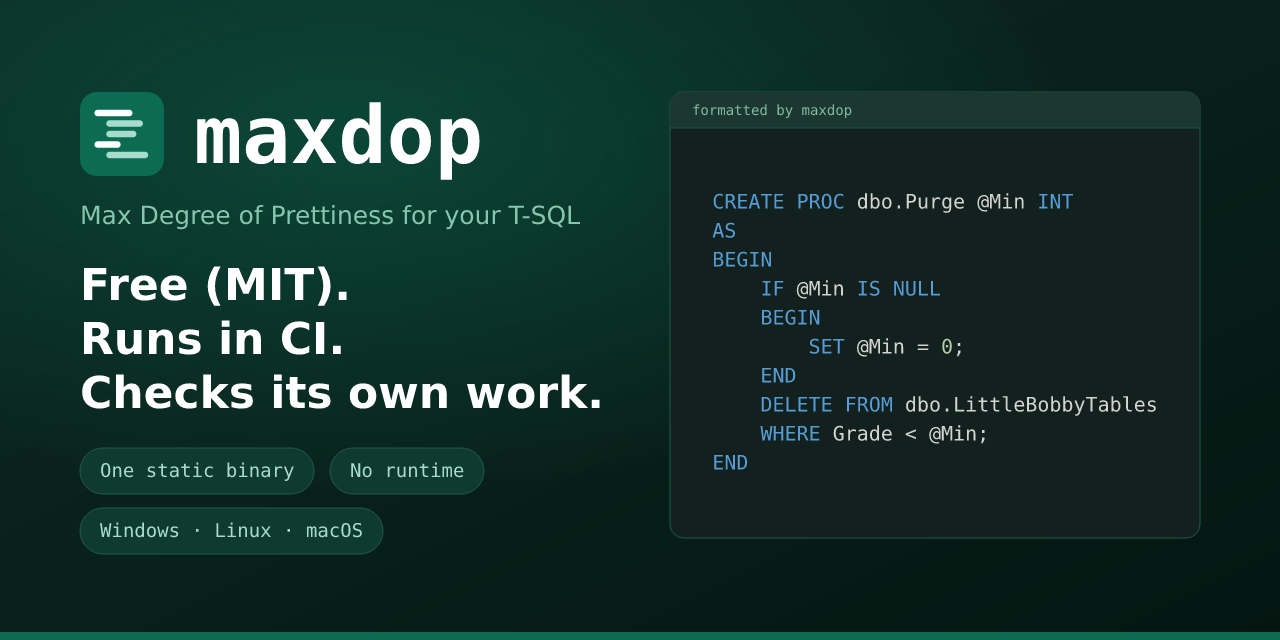Click the 'Windows · Linux · macOS' pill
The height and width of the screenshot is (640, 1280).
pyautogui.click(x=231, y=531)
